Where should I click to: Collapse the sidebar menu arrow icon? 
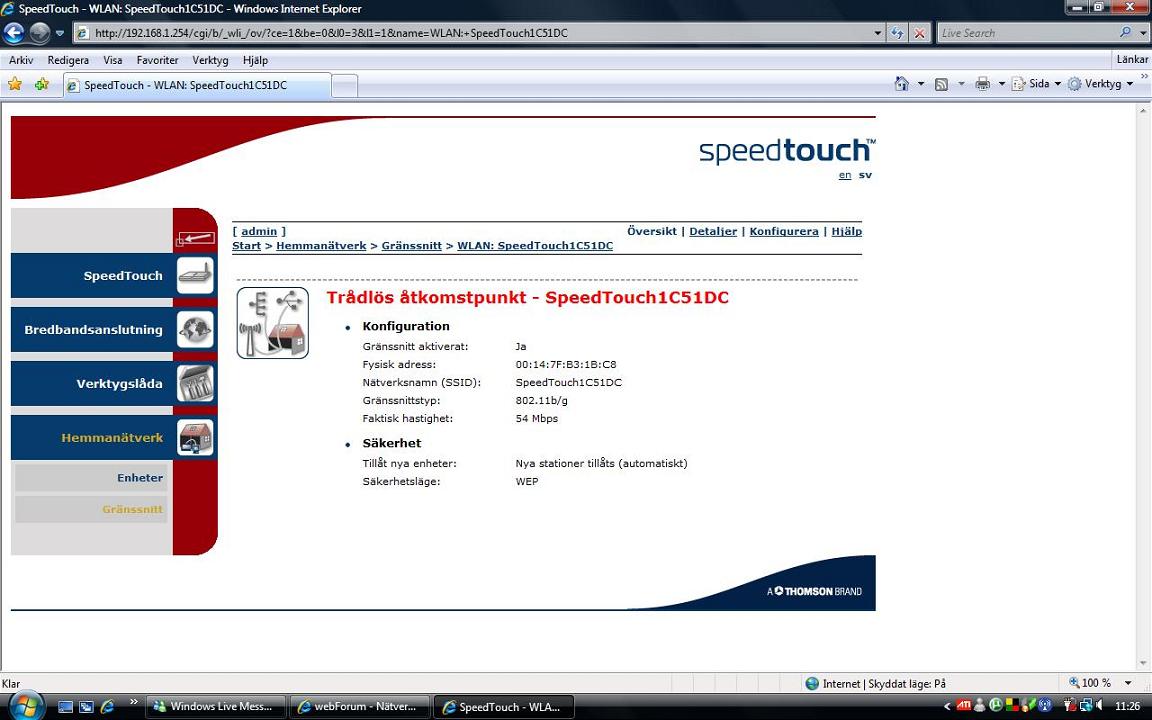pos(195,239)
